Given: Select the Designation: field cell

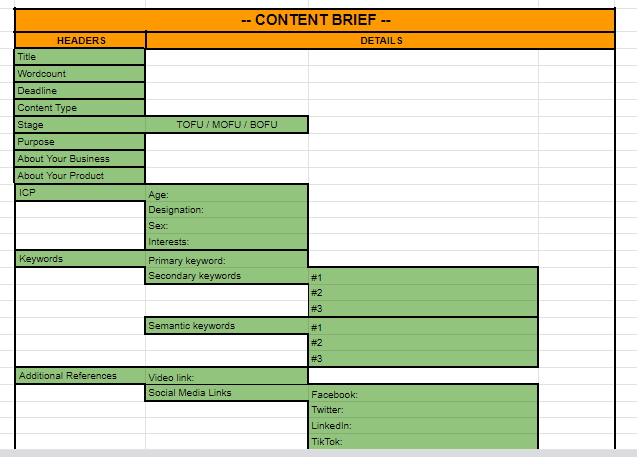Looking at the screenshot, I should pos(226,210).
